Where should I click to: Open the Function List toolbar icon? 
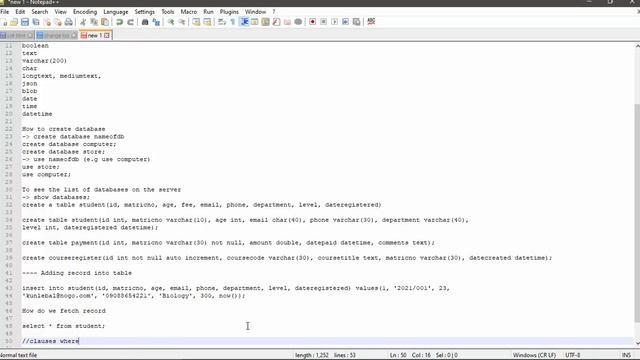click(x=277, y=22)
